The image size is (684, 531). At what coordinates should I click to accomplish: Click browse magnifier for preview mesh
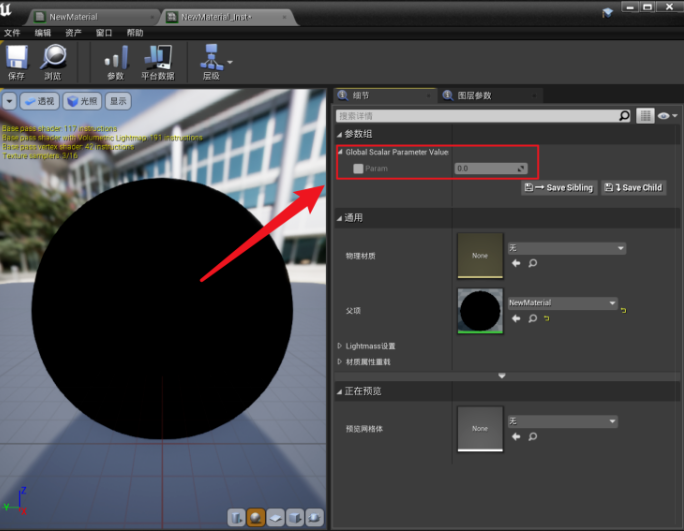(x=533, y=436)
